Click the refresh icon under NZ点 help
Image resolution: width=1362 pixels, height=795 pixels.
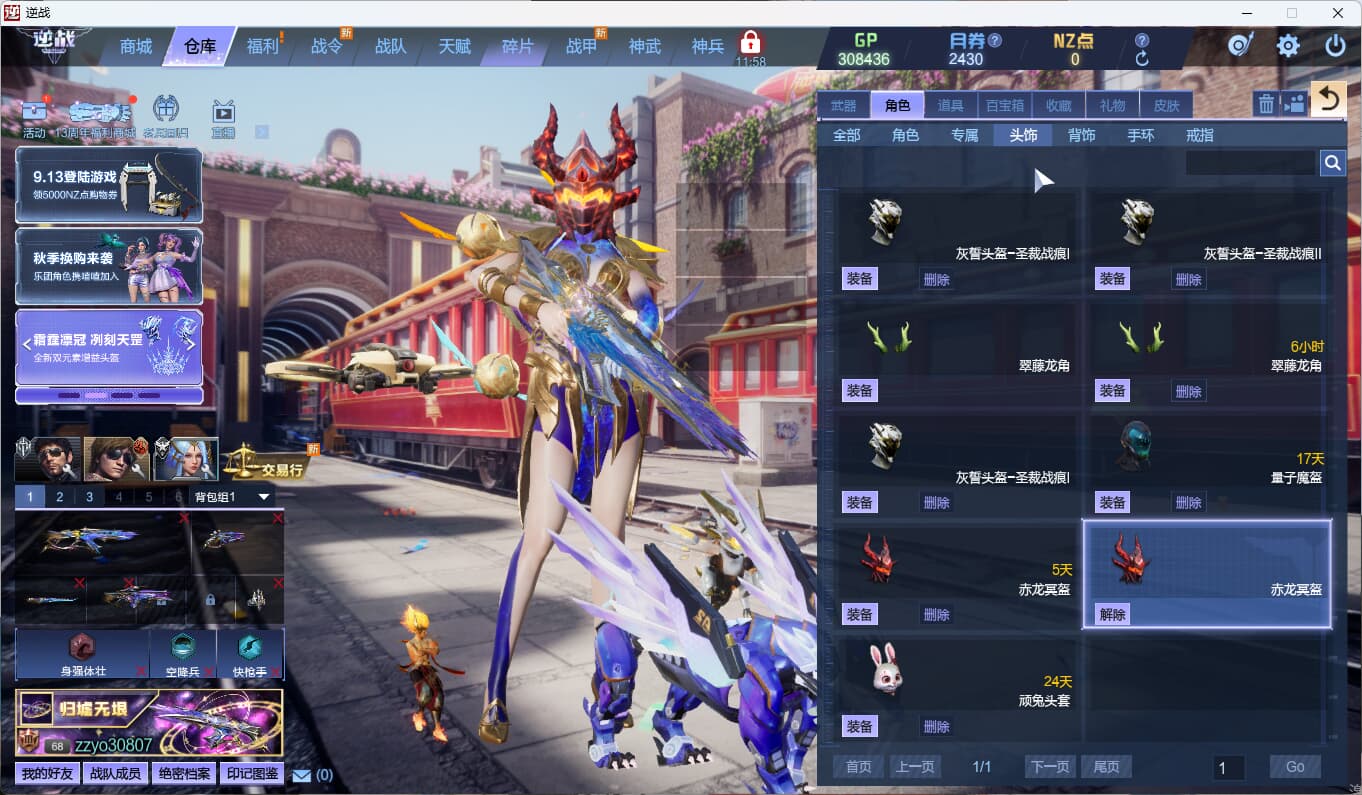tap(1142, 59)
